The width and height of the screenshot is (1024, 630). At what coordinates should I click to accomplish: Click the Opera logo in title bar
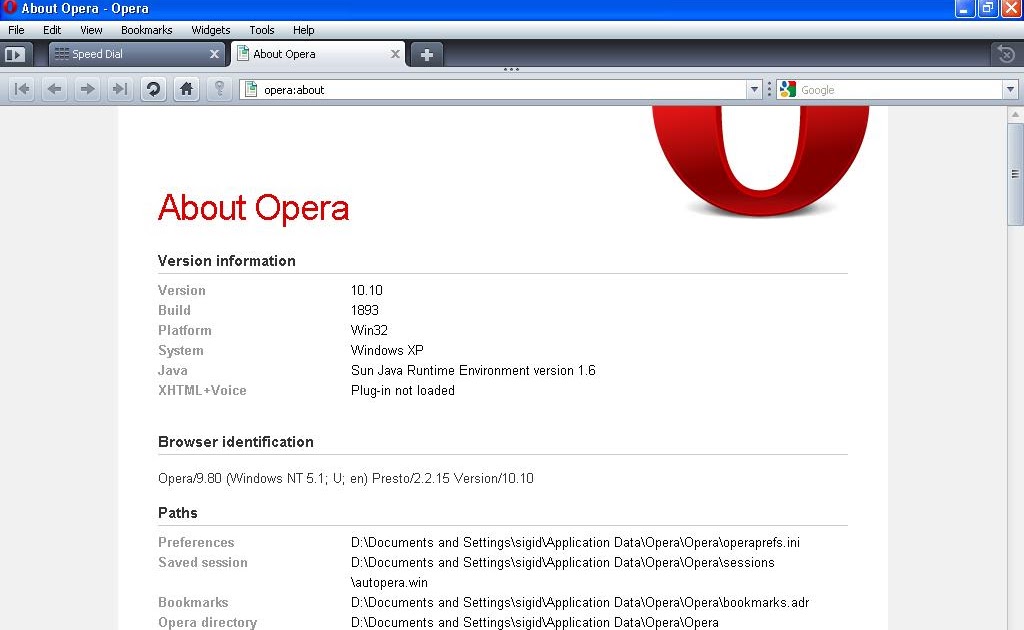coord(9,8)
